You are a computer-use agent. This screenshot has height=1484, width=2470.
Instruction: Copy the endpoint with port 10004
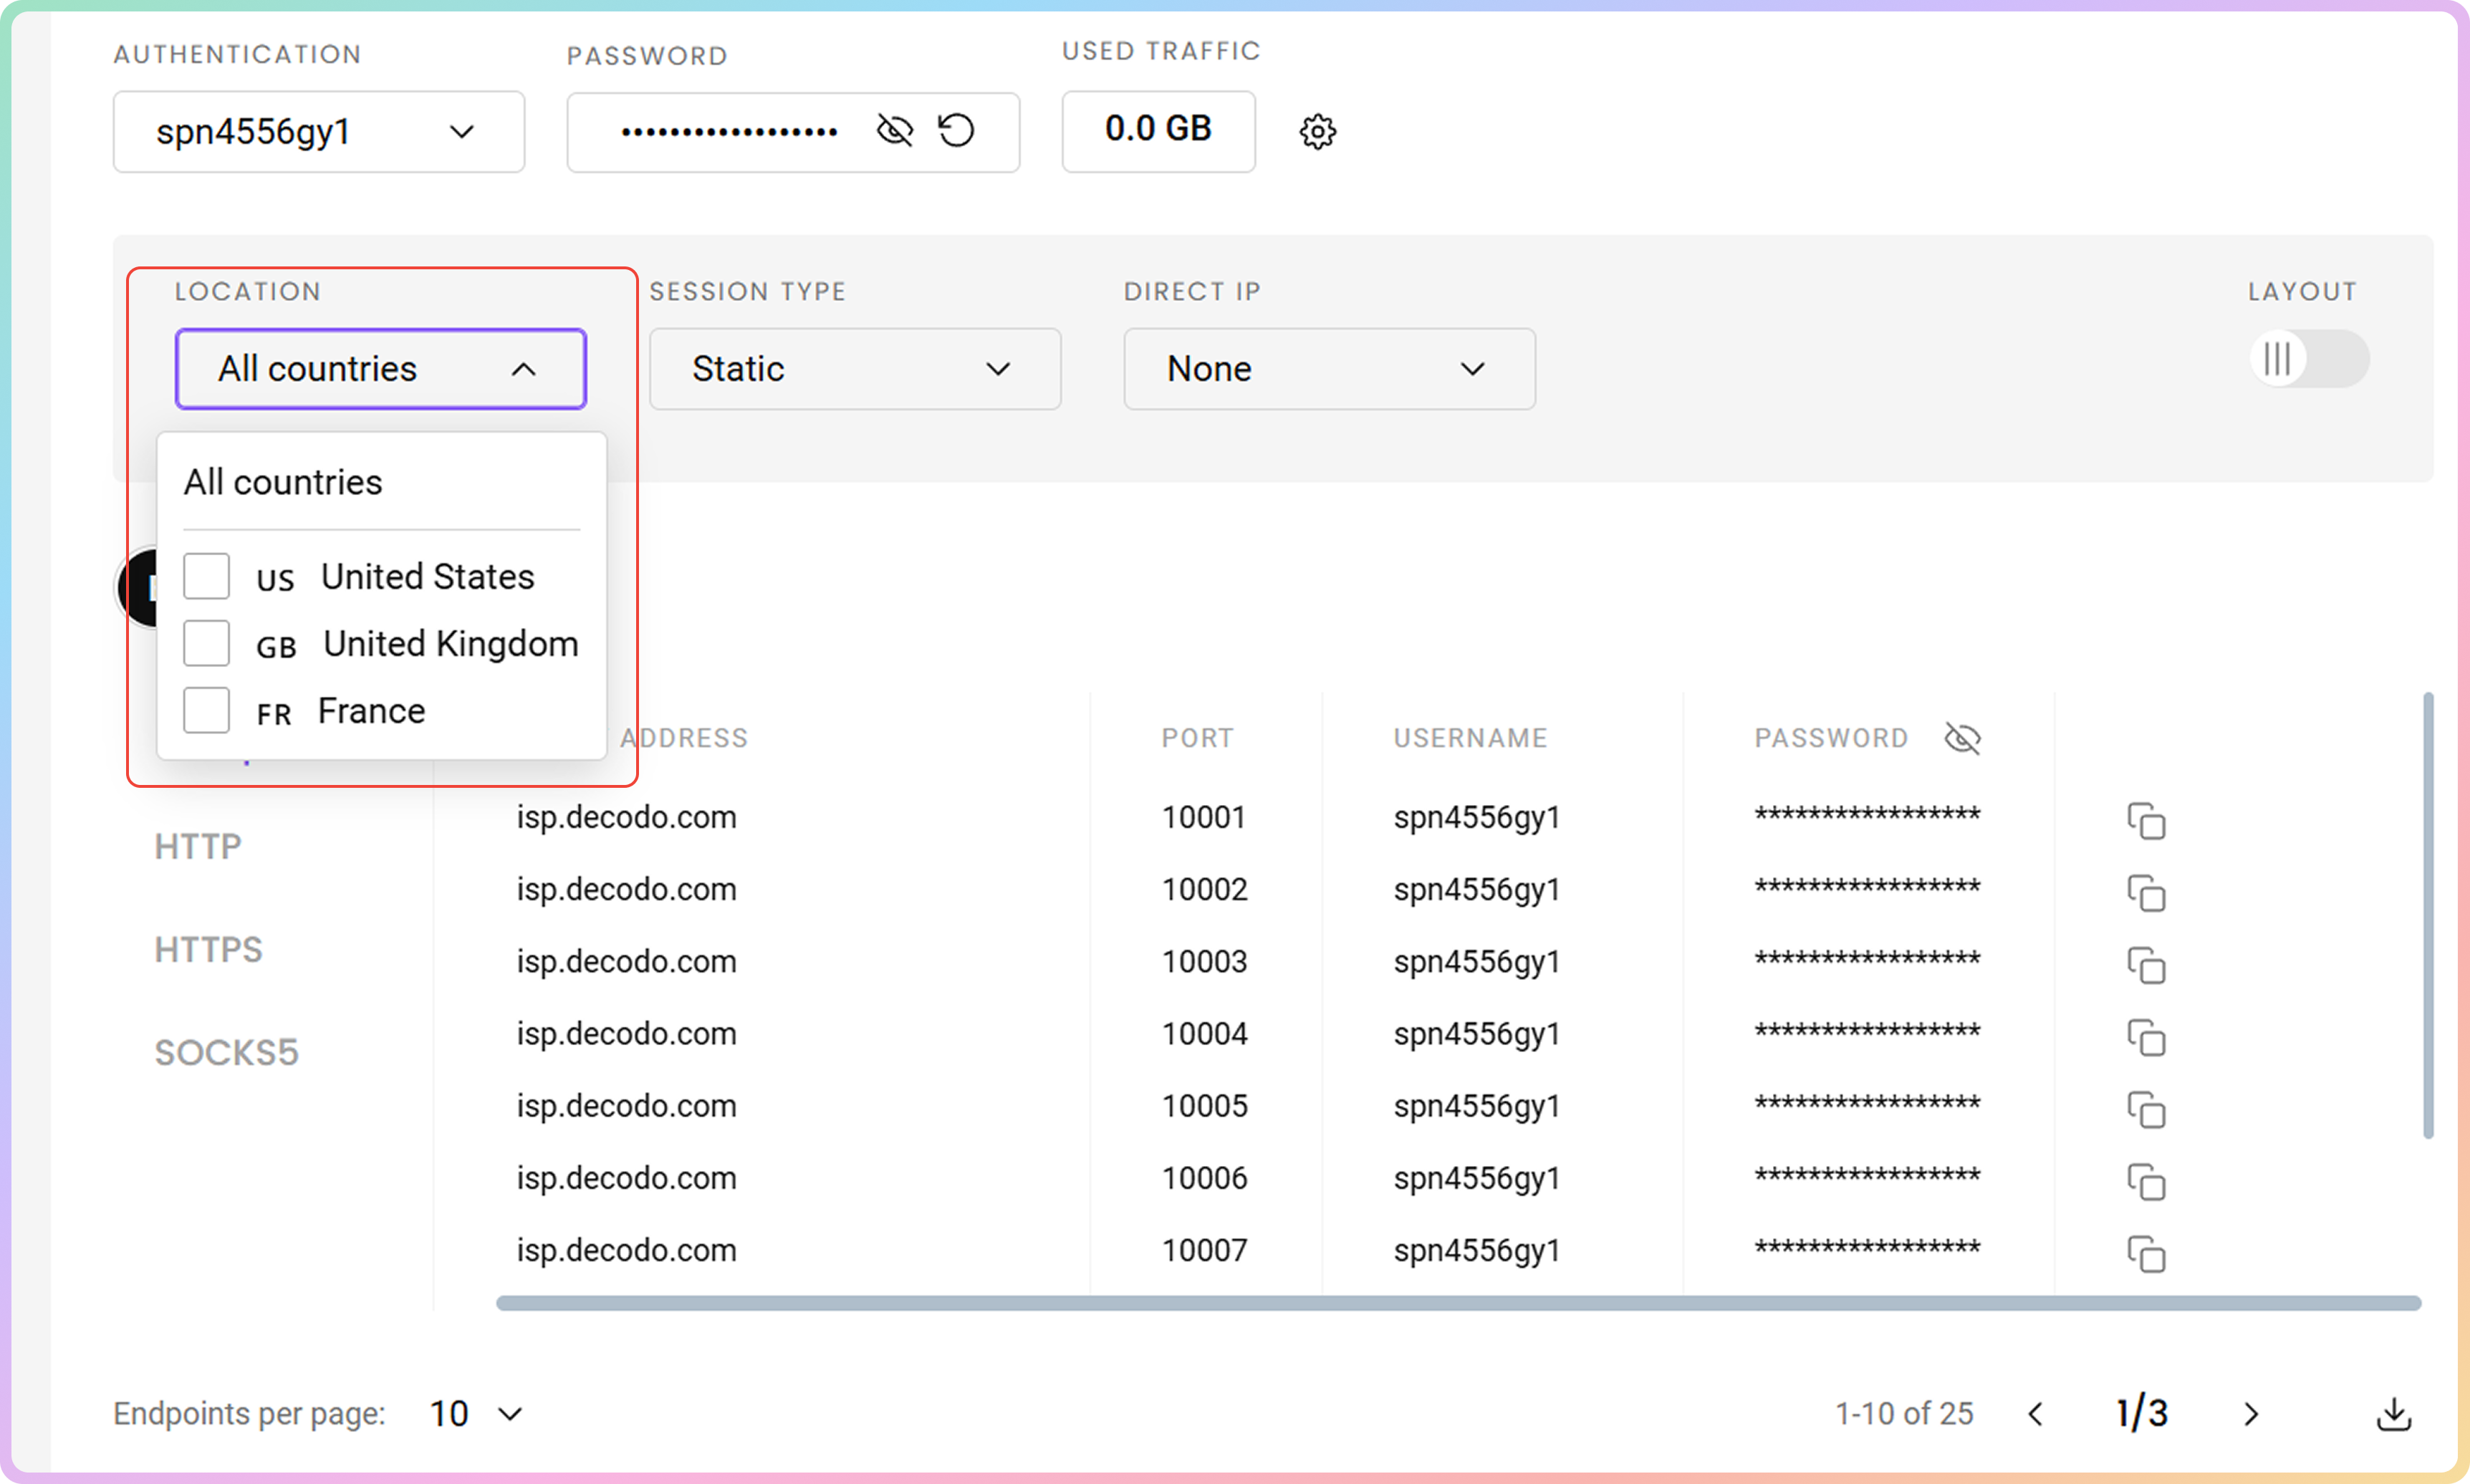tap(2146, 1038)
